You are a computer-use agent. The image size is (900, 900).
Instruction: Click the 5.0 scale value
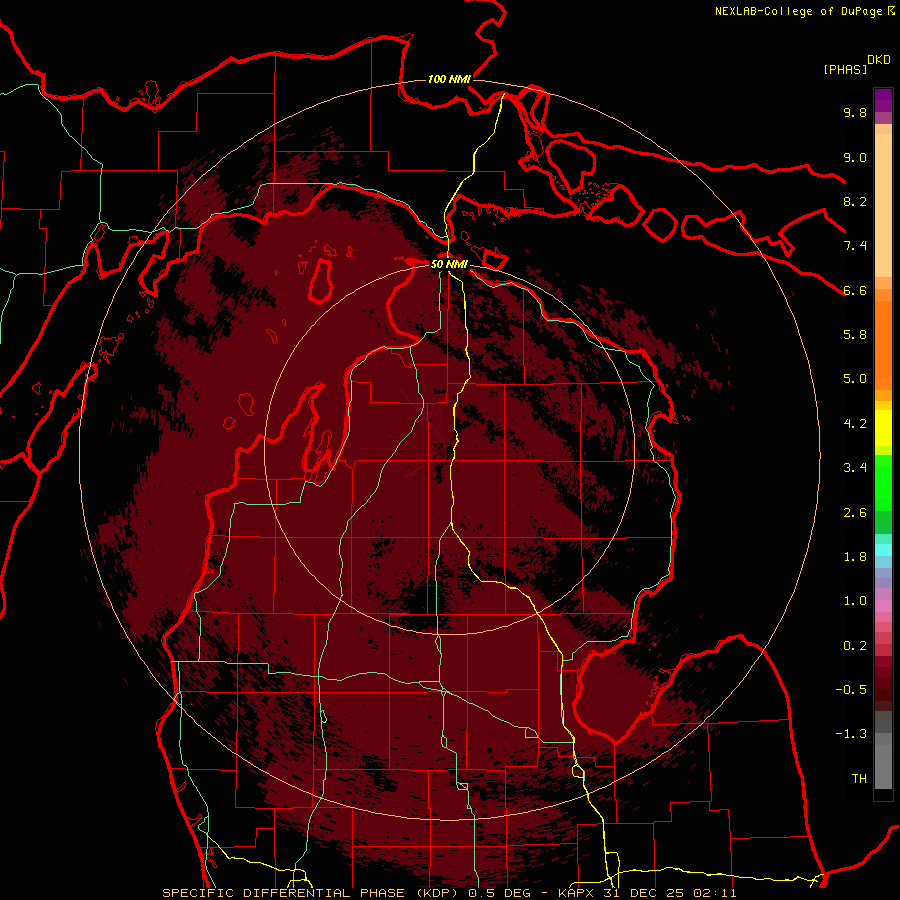[855, 379]
